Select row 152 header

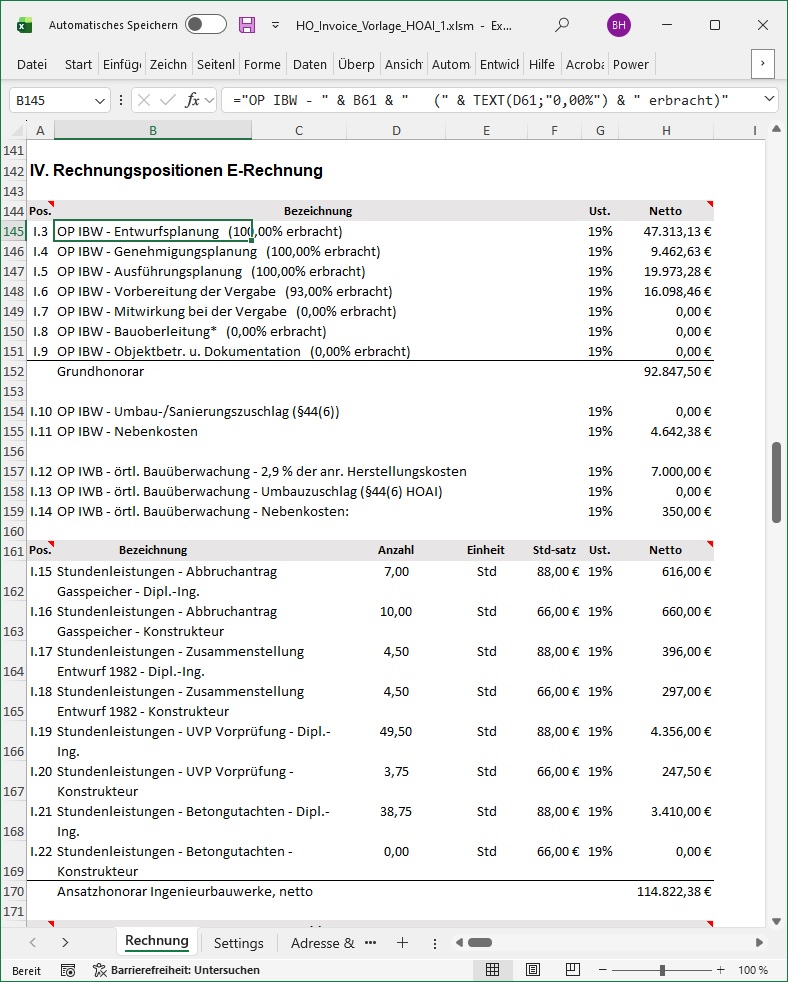13,371
